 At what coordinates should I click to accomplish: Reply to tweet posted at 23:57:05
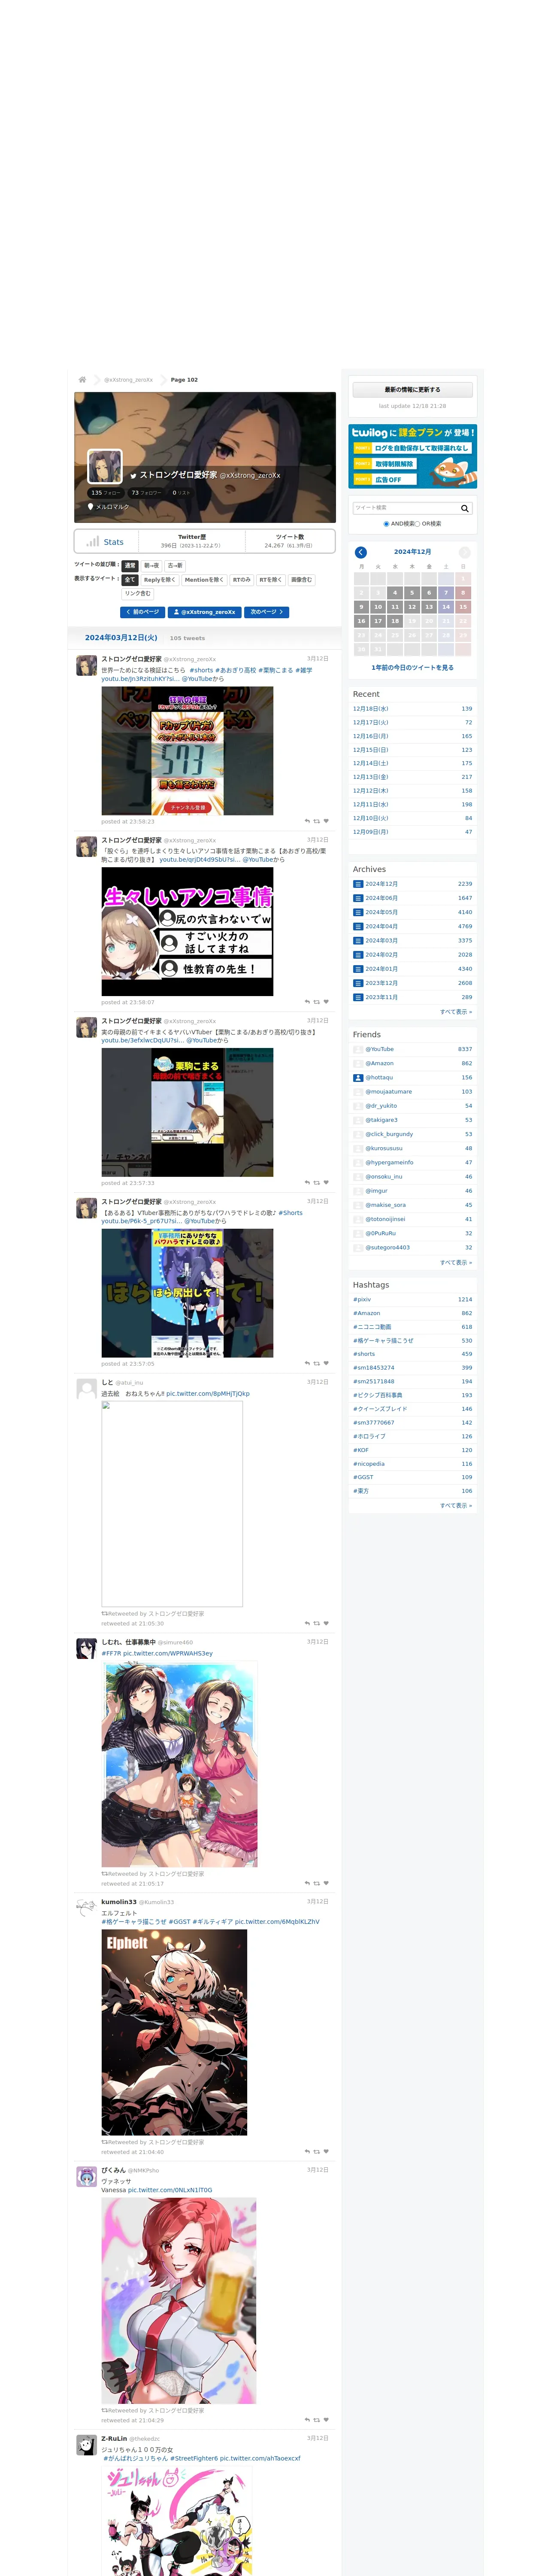[307, 1364]
